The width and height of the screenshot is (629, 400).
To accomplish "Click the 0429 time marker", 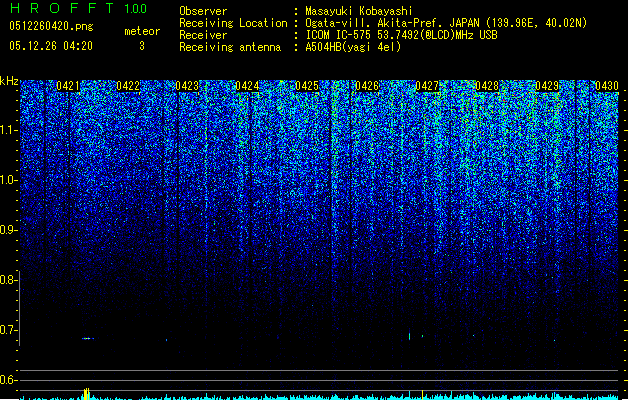I will [x=547, y=86].
